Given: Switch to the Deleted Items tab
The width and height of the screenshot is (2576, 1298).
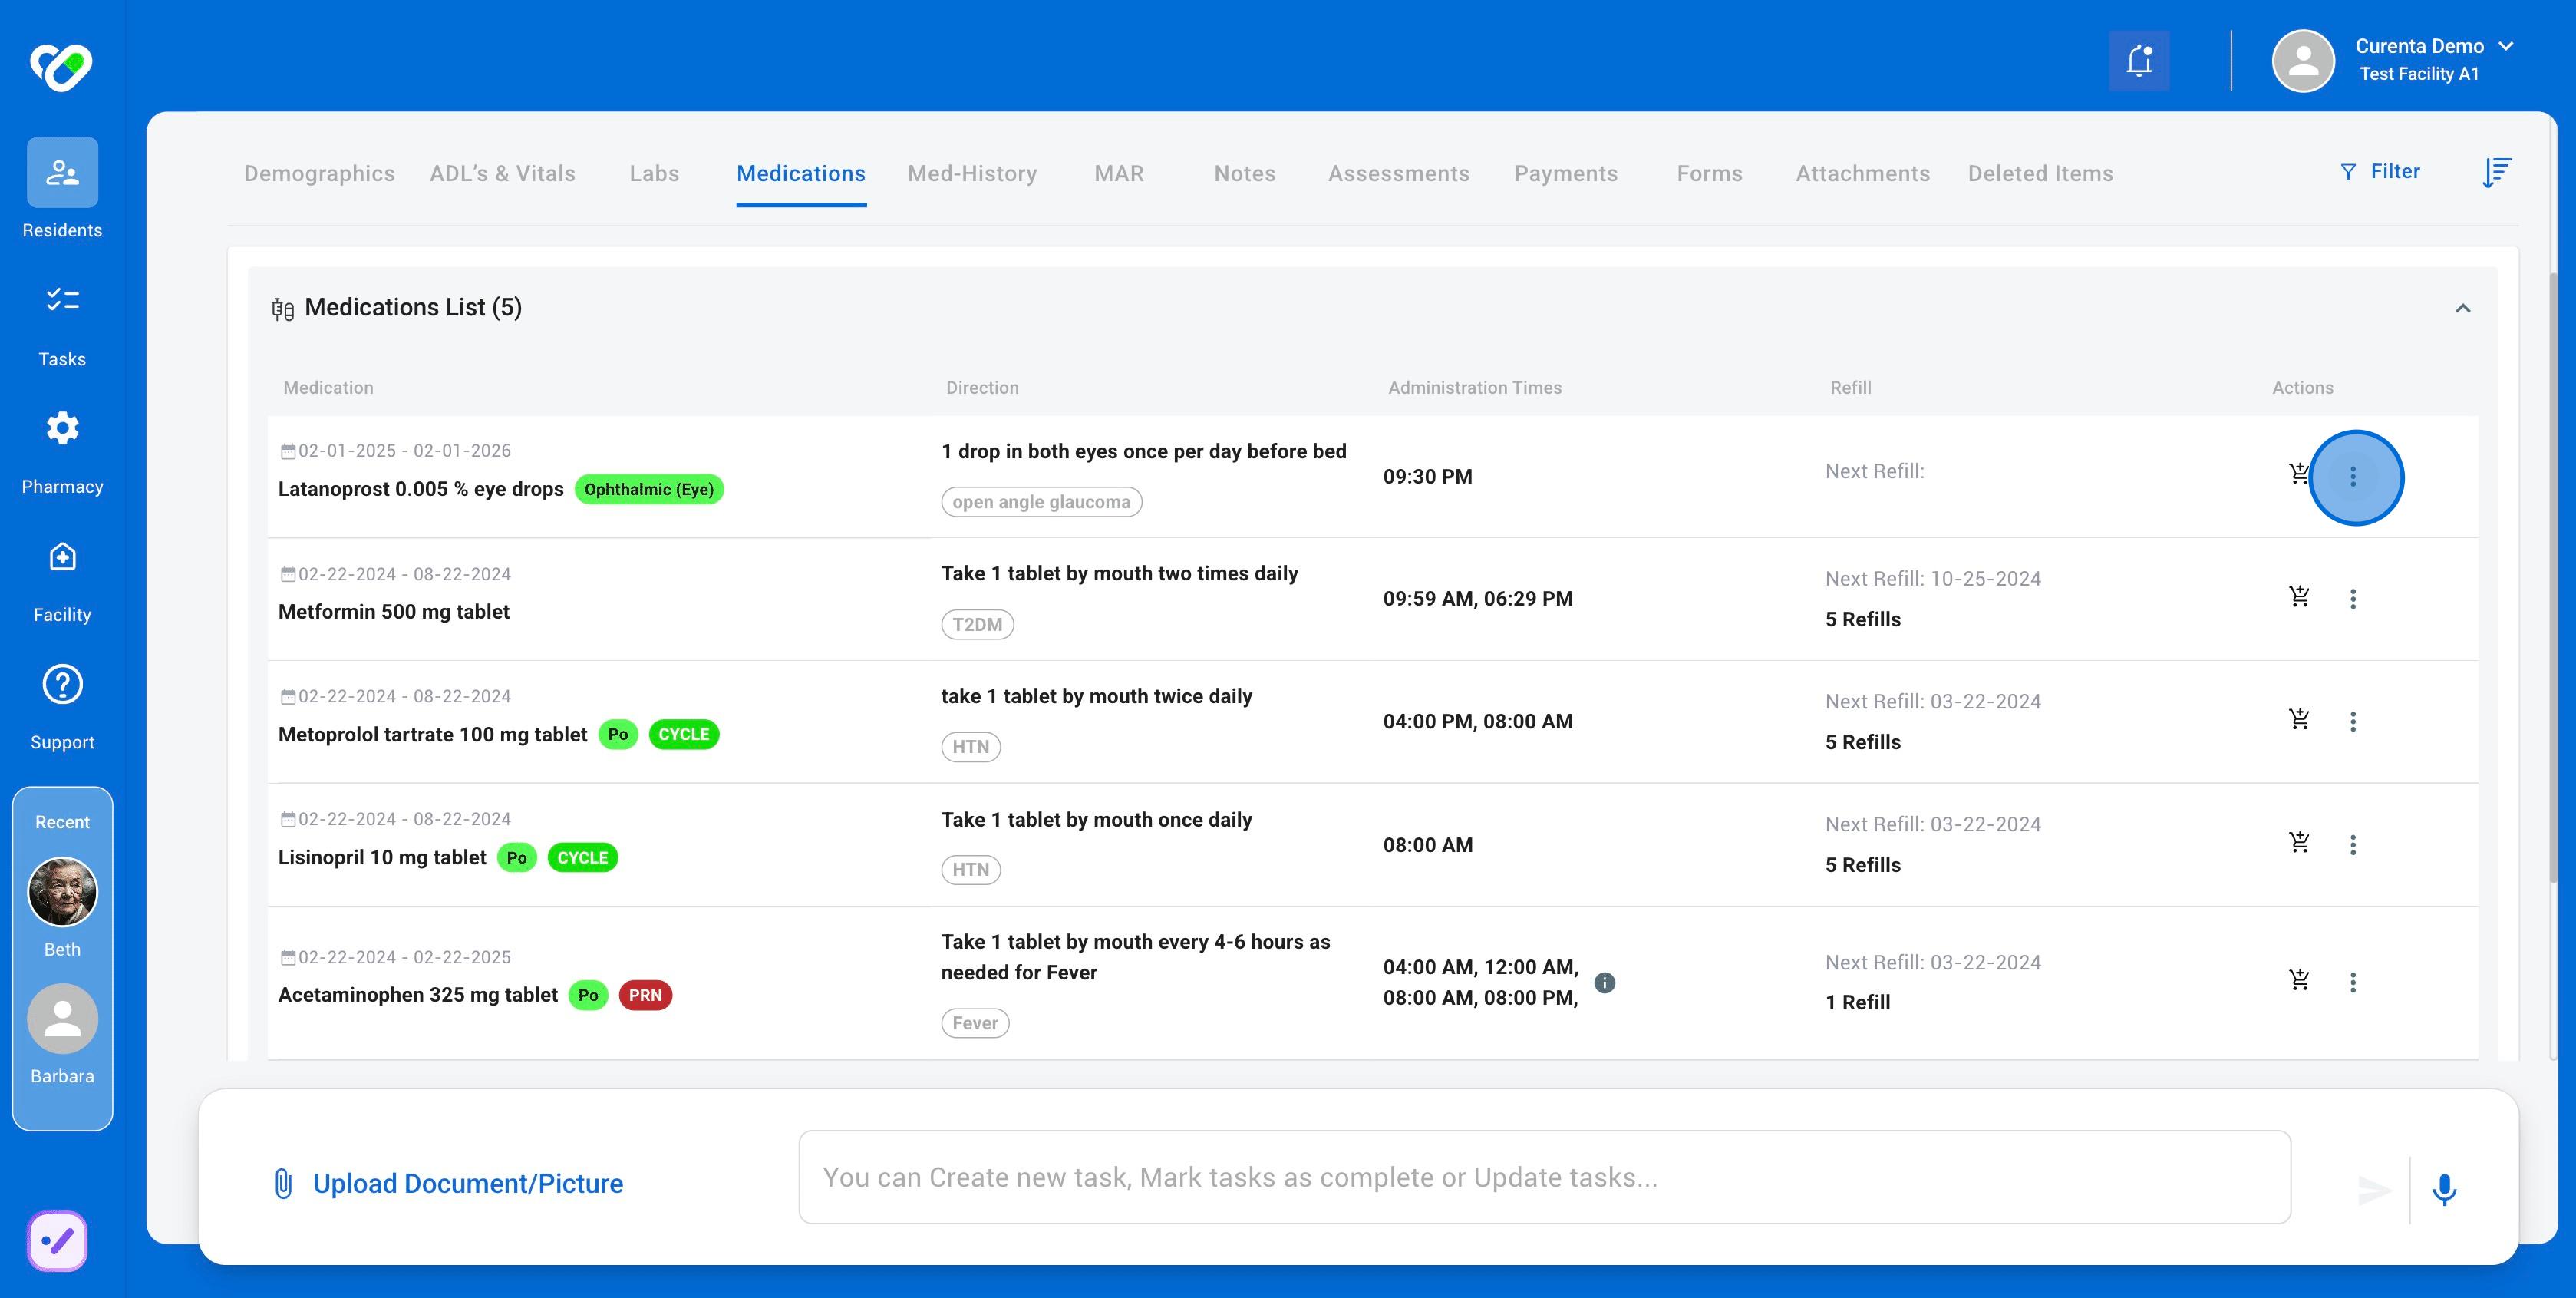Looking at the screenshot, I should 2040,174.
